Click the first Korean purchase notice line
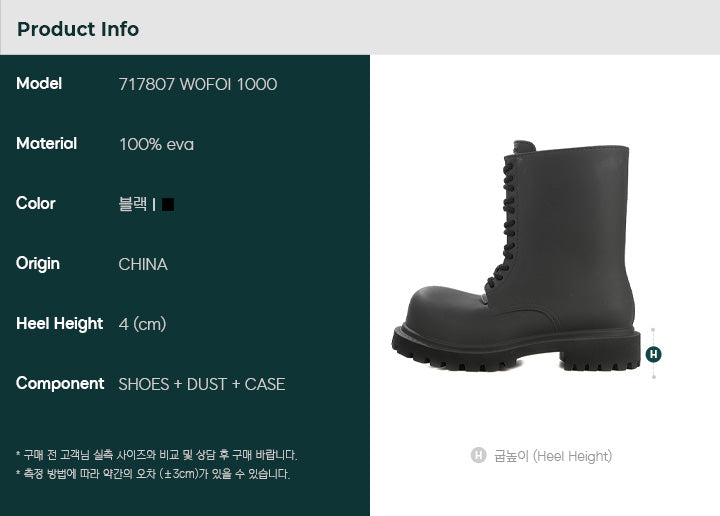Image resolution: width=720 pixels, height=516 pixels. pyautogui.click(x=157, y=455)
